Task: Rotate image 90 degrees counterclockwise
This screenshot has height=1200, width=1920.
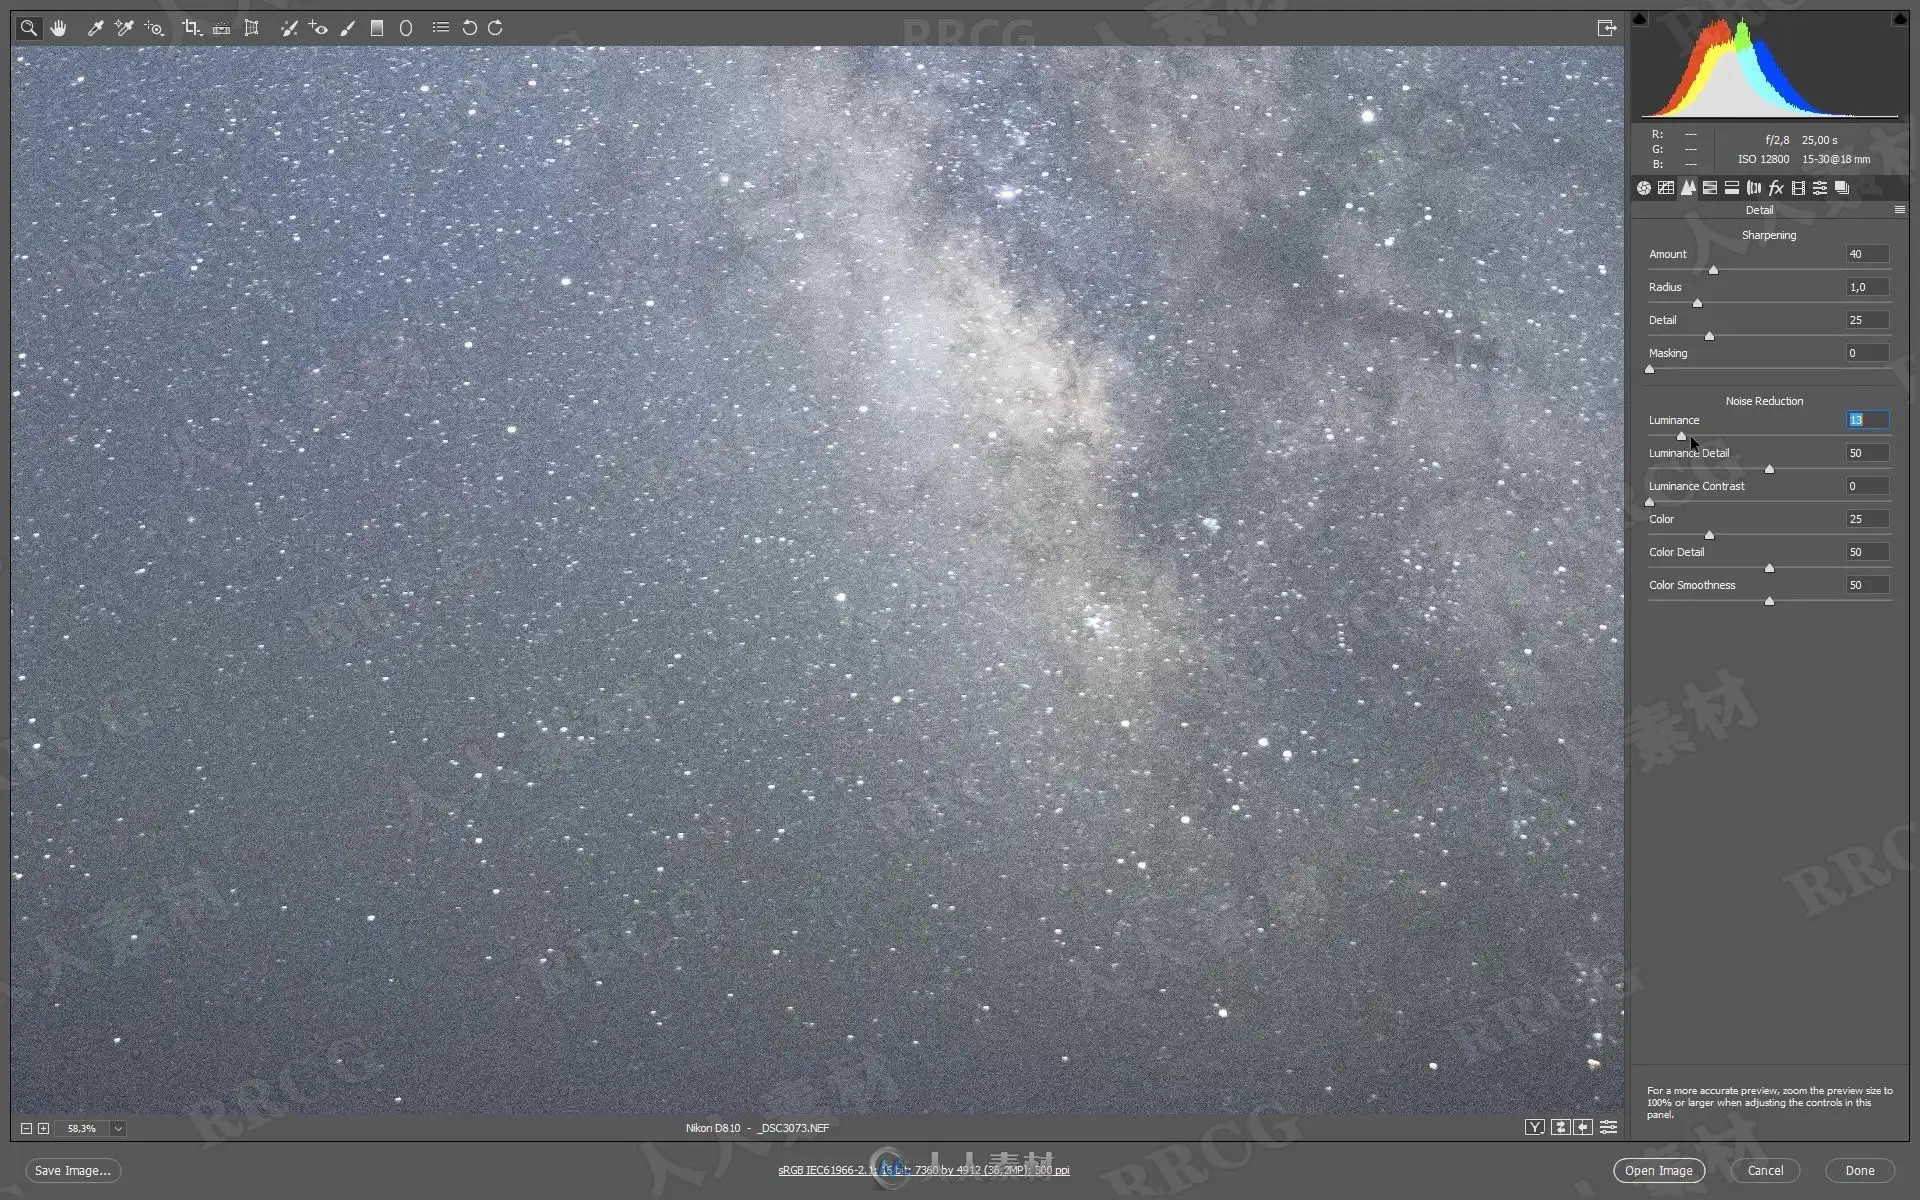Action: click(469, 28)
